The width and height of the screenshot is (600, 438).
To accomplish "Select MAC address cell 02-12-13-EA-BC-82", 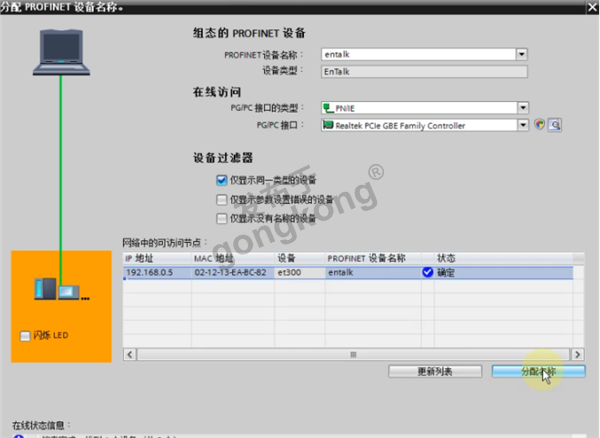I will click(x=233, y=272).
